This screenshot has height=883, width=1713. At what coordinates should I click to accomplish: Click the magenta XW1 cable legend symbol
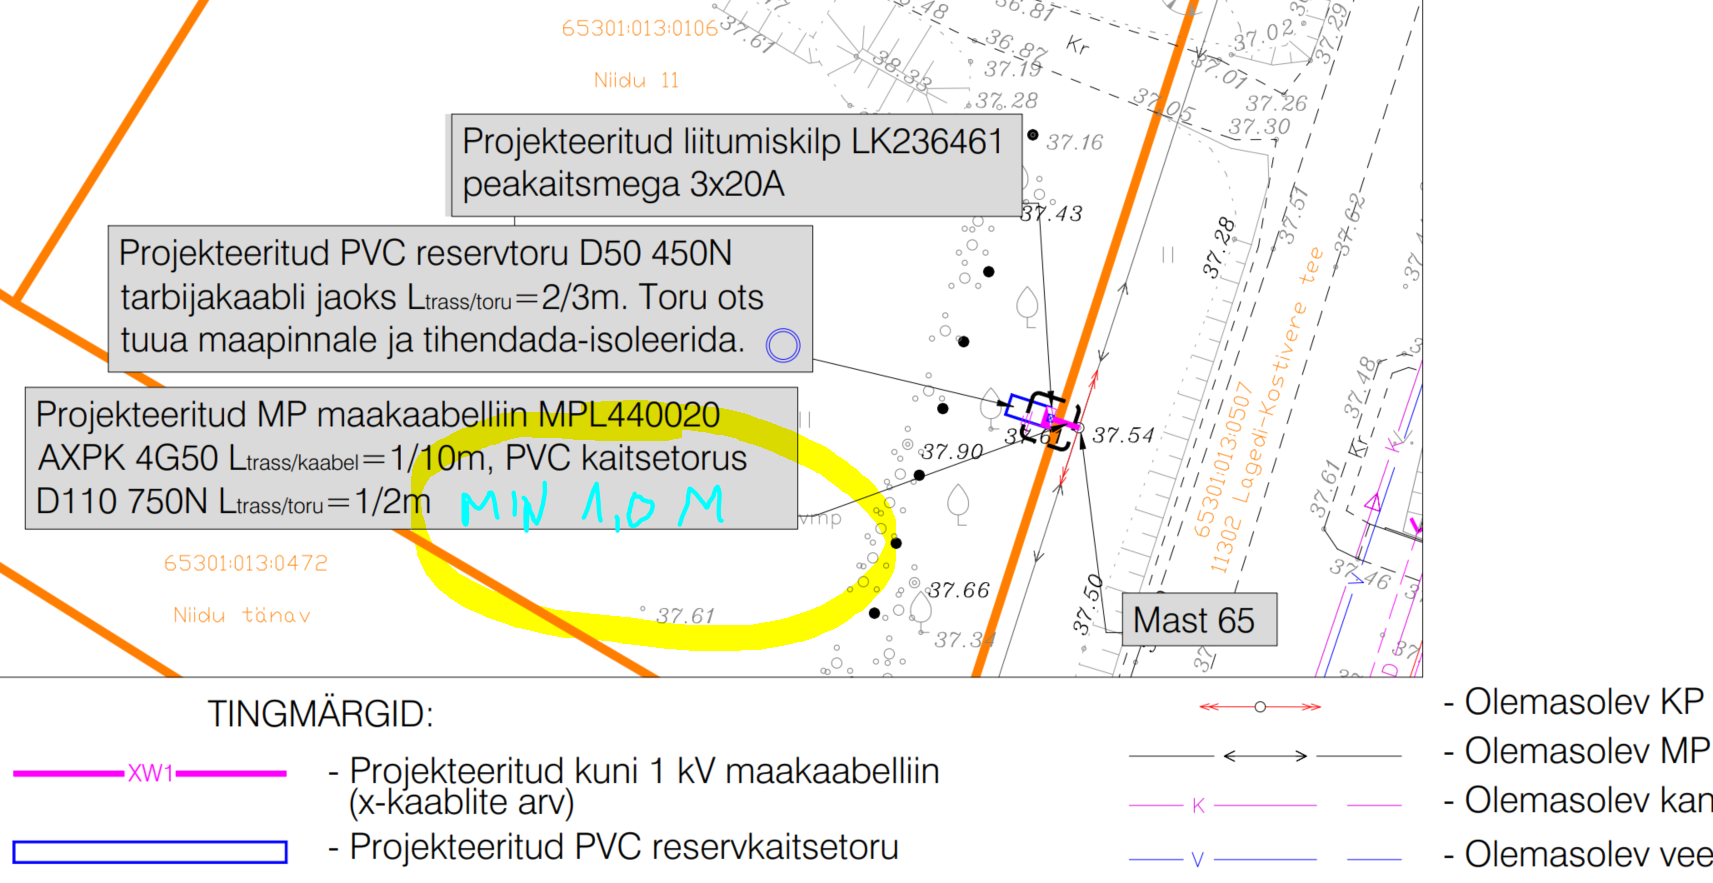[x=150, y=773]
